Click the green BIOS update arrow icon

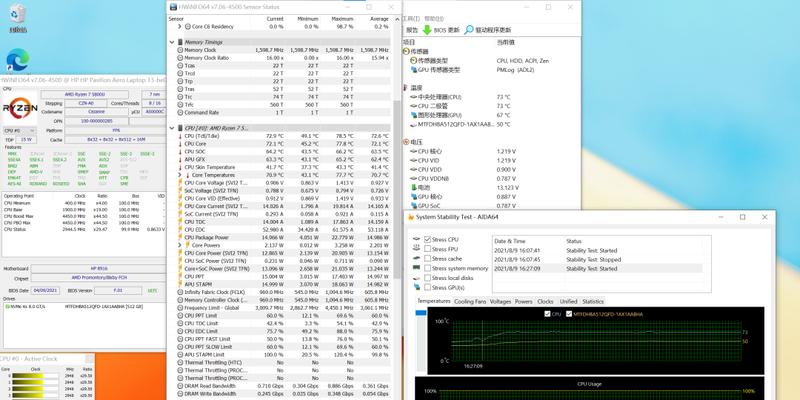[x=427, y=30]
